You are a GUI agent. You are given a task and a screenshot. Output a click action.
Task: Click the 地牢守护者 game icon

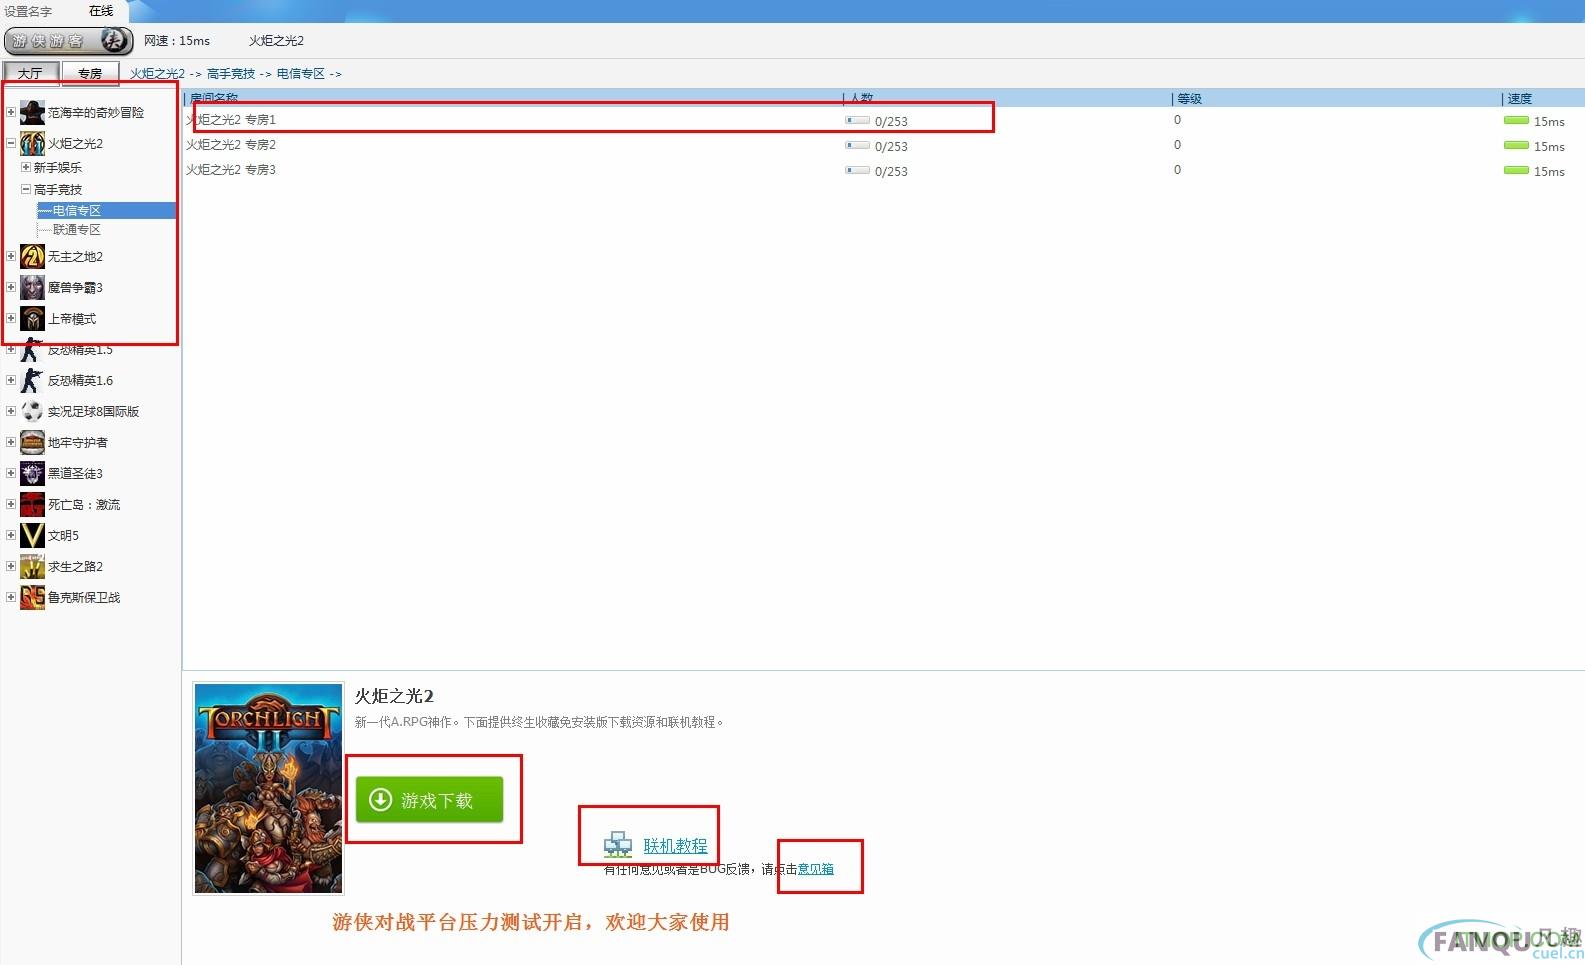coord(32,443)
